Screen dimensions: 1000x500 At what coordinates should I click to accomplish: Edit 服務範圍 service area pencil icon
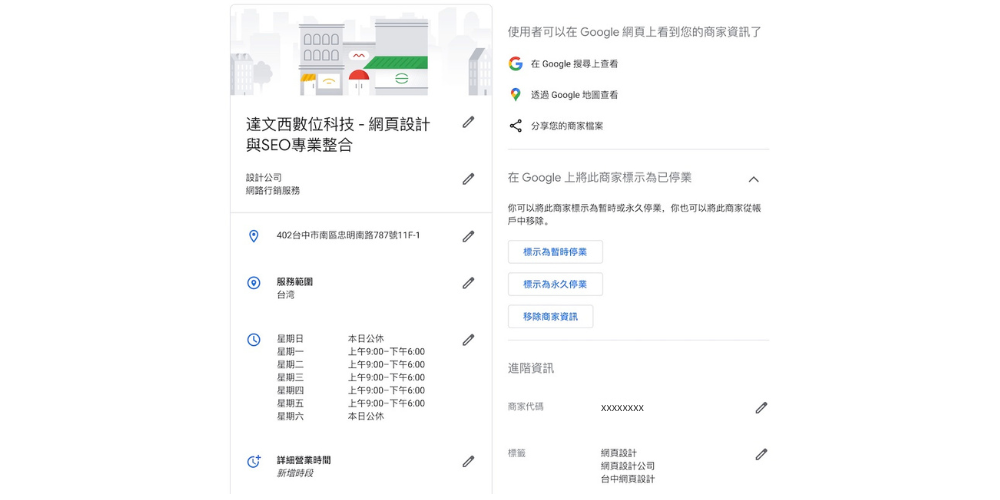click(468, 283)
